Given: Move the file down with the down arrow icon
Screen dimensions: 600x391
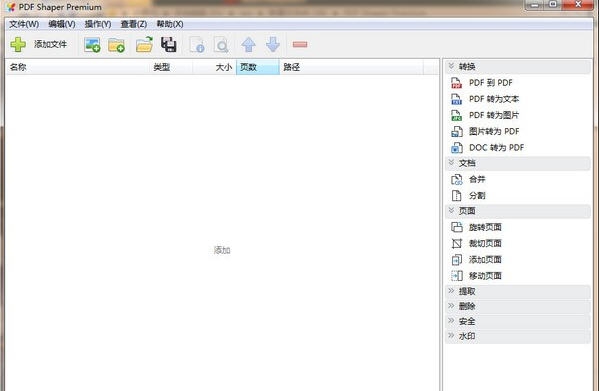Looking at the screenshot, I should click(x=273, y=45).
